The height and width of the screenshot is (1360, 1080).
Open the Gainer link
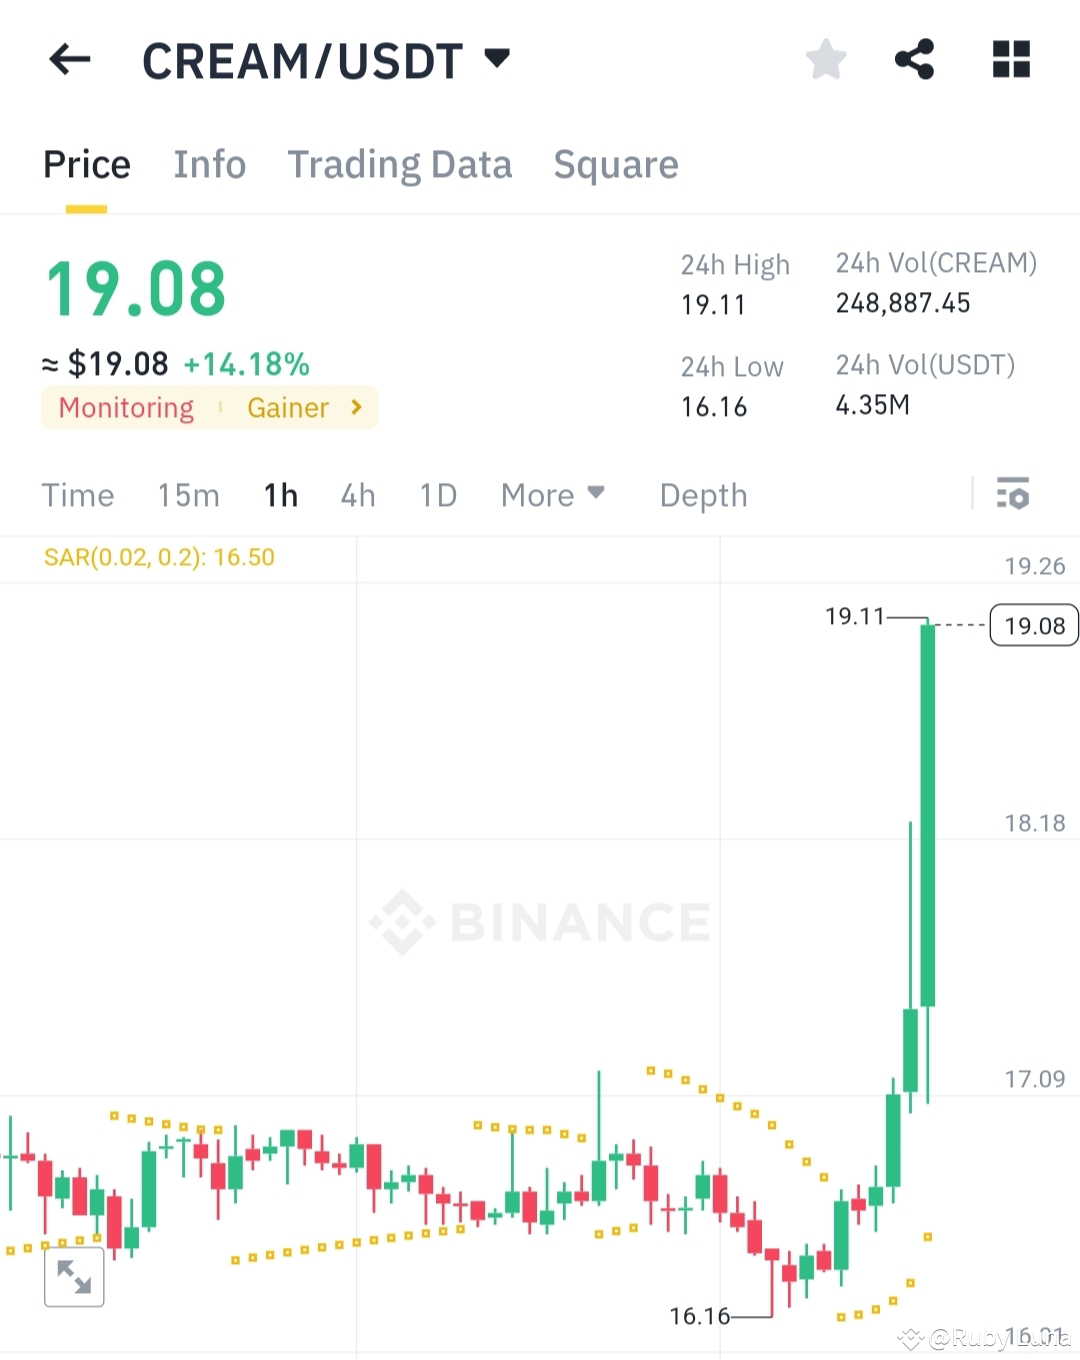point(288,407)
